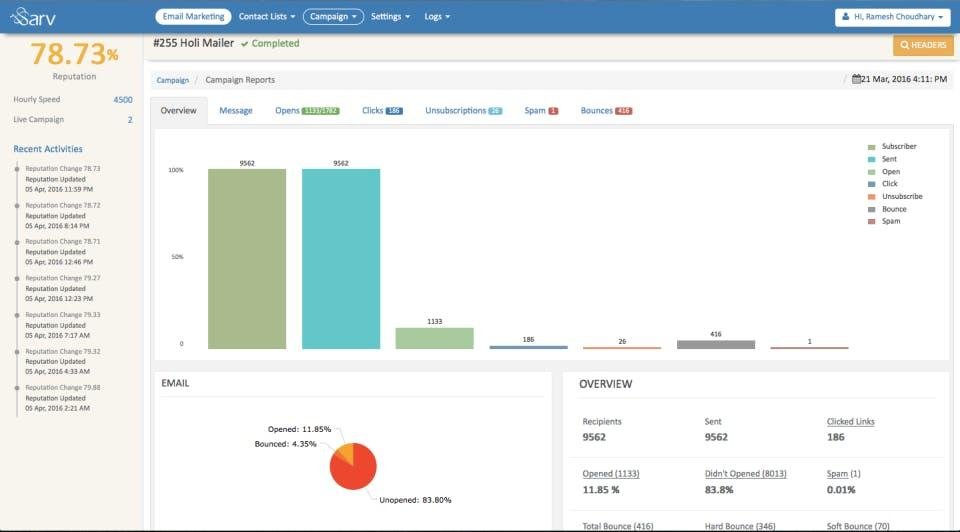
Task: Click the green Completed checkmark icon
Action: 245,44
